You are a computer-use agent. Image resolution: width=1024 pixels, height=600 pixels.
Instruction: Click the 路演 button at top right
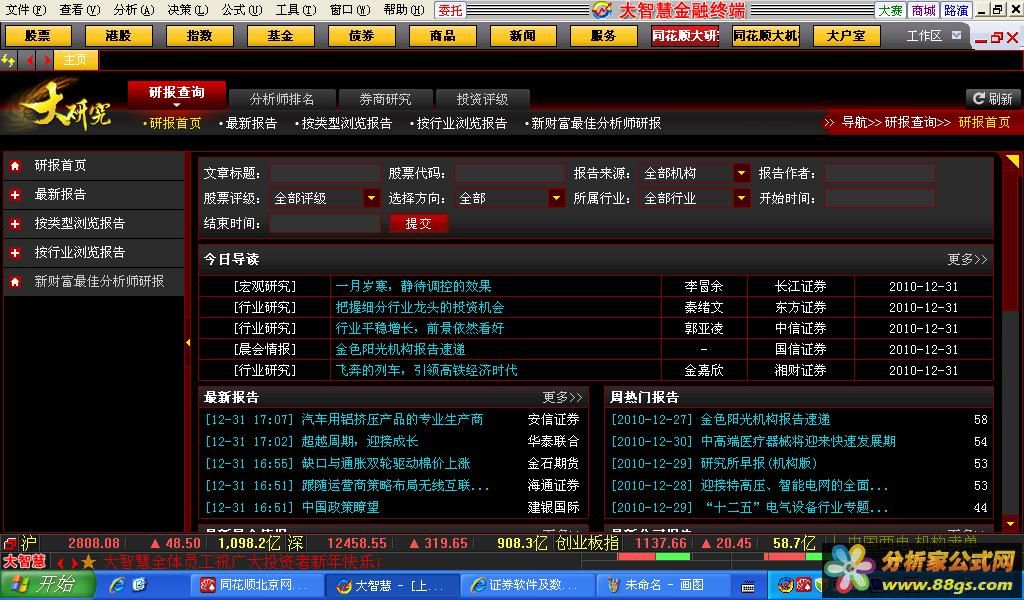(x=956, y=10)
